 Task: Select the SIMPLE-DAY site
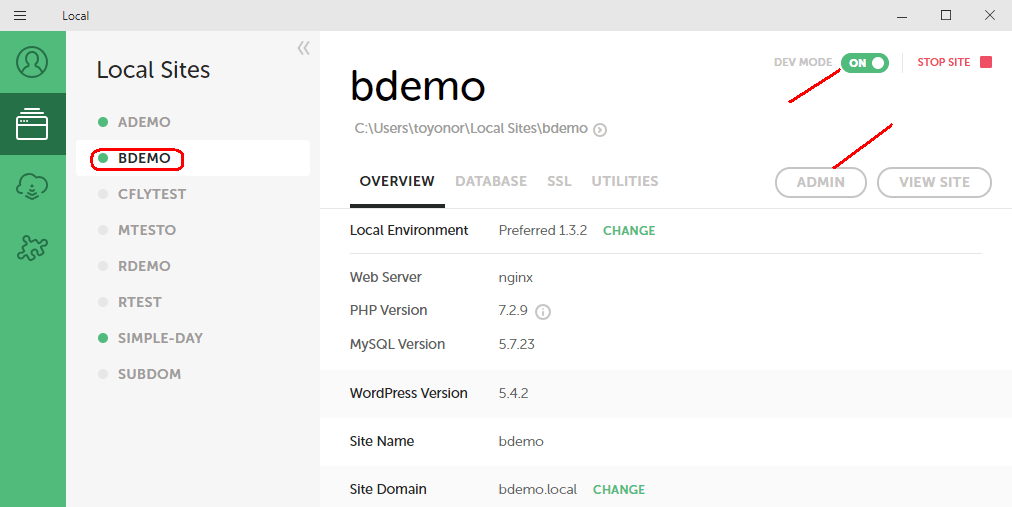tap(160, 338)
